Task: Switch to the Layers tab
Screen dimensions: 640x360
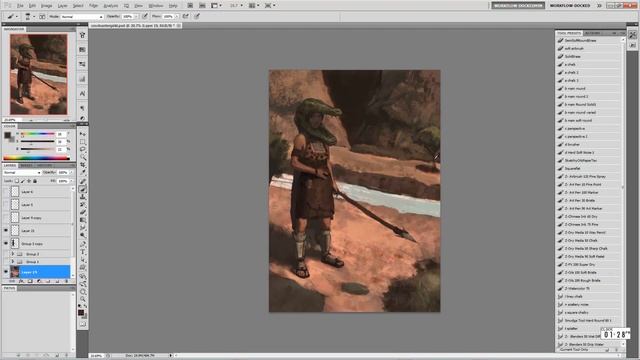Action: (10, 165)
